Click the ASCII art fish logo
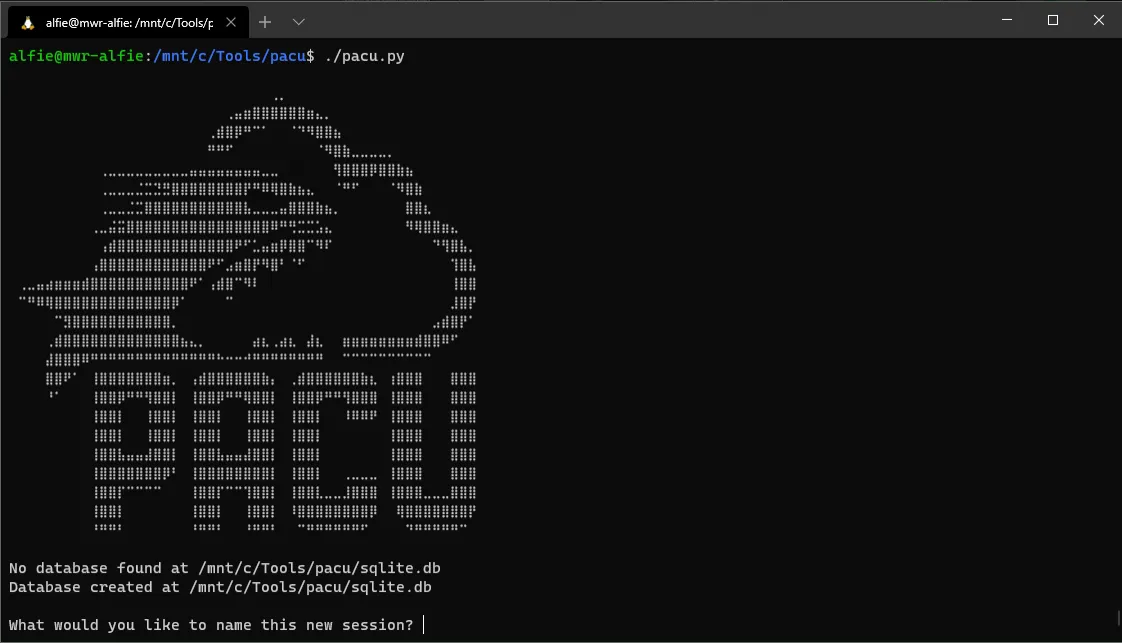The height and width of the screenshot is (643, 1122). (248, 230)
